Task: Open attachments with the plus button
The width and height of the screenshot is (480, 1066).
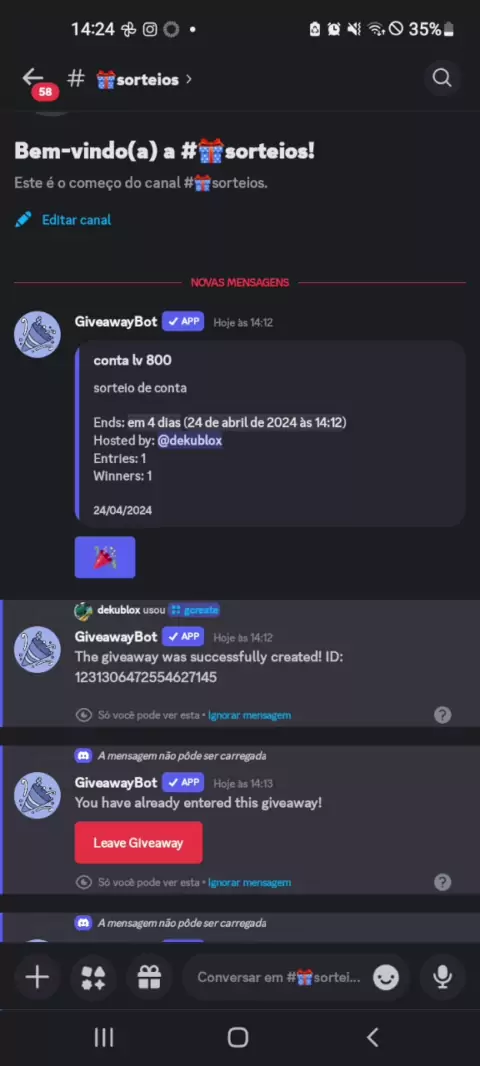Action: [37, 978]
